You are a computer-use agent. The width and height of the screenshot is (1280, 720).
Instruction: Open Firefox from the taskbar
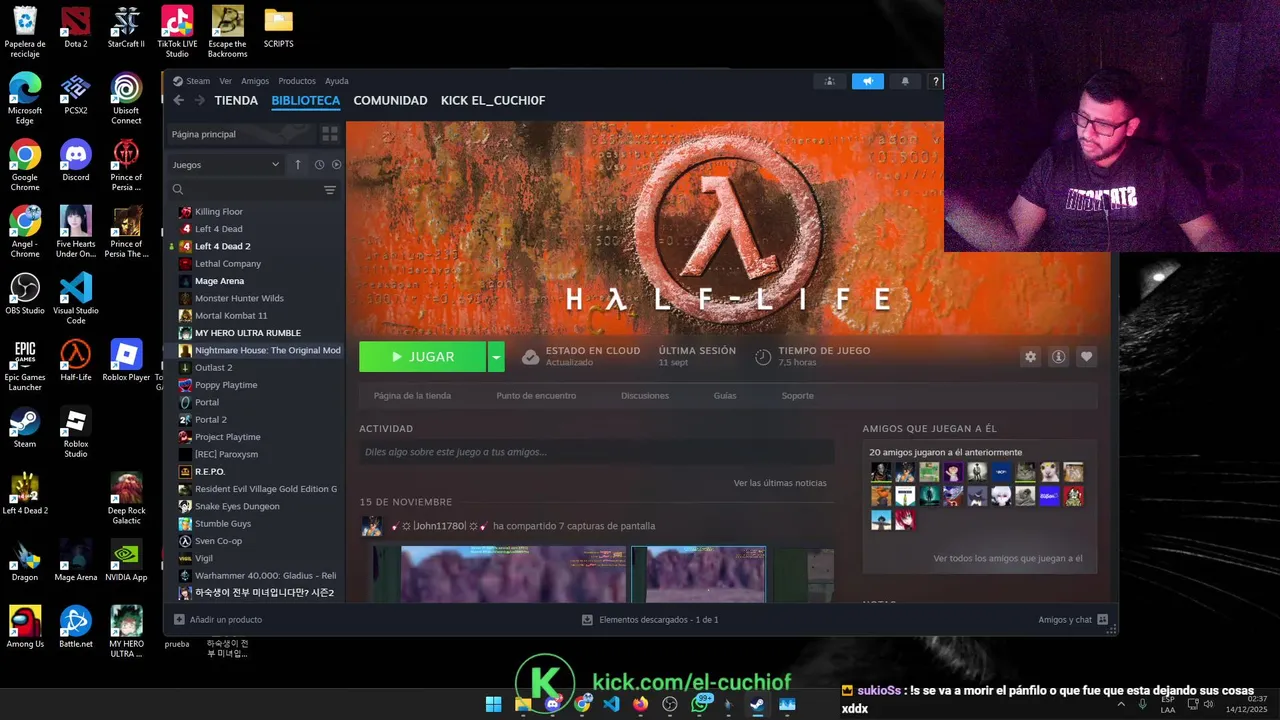[x=641, y=704]
